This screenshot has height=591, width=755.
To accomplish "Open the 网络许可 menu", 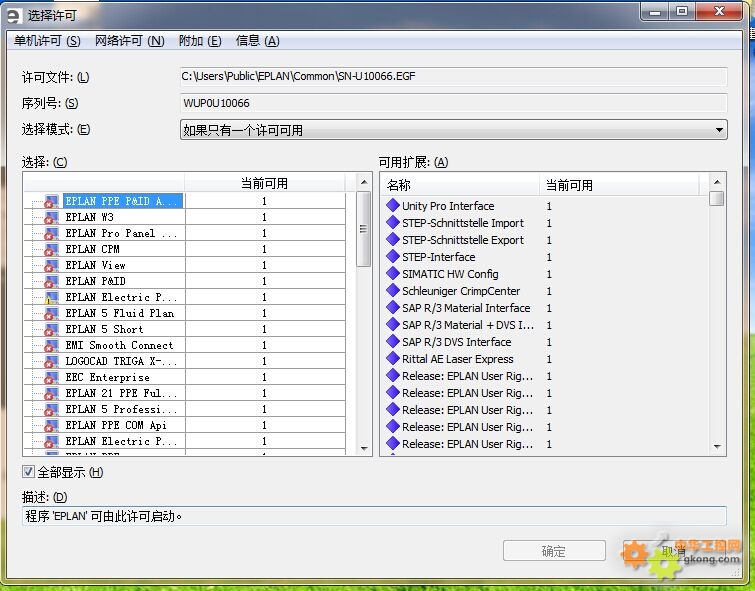I will [x=130, y=41].
